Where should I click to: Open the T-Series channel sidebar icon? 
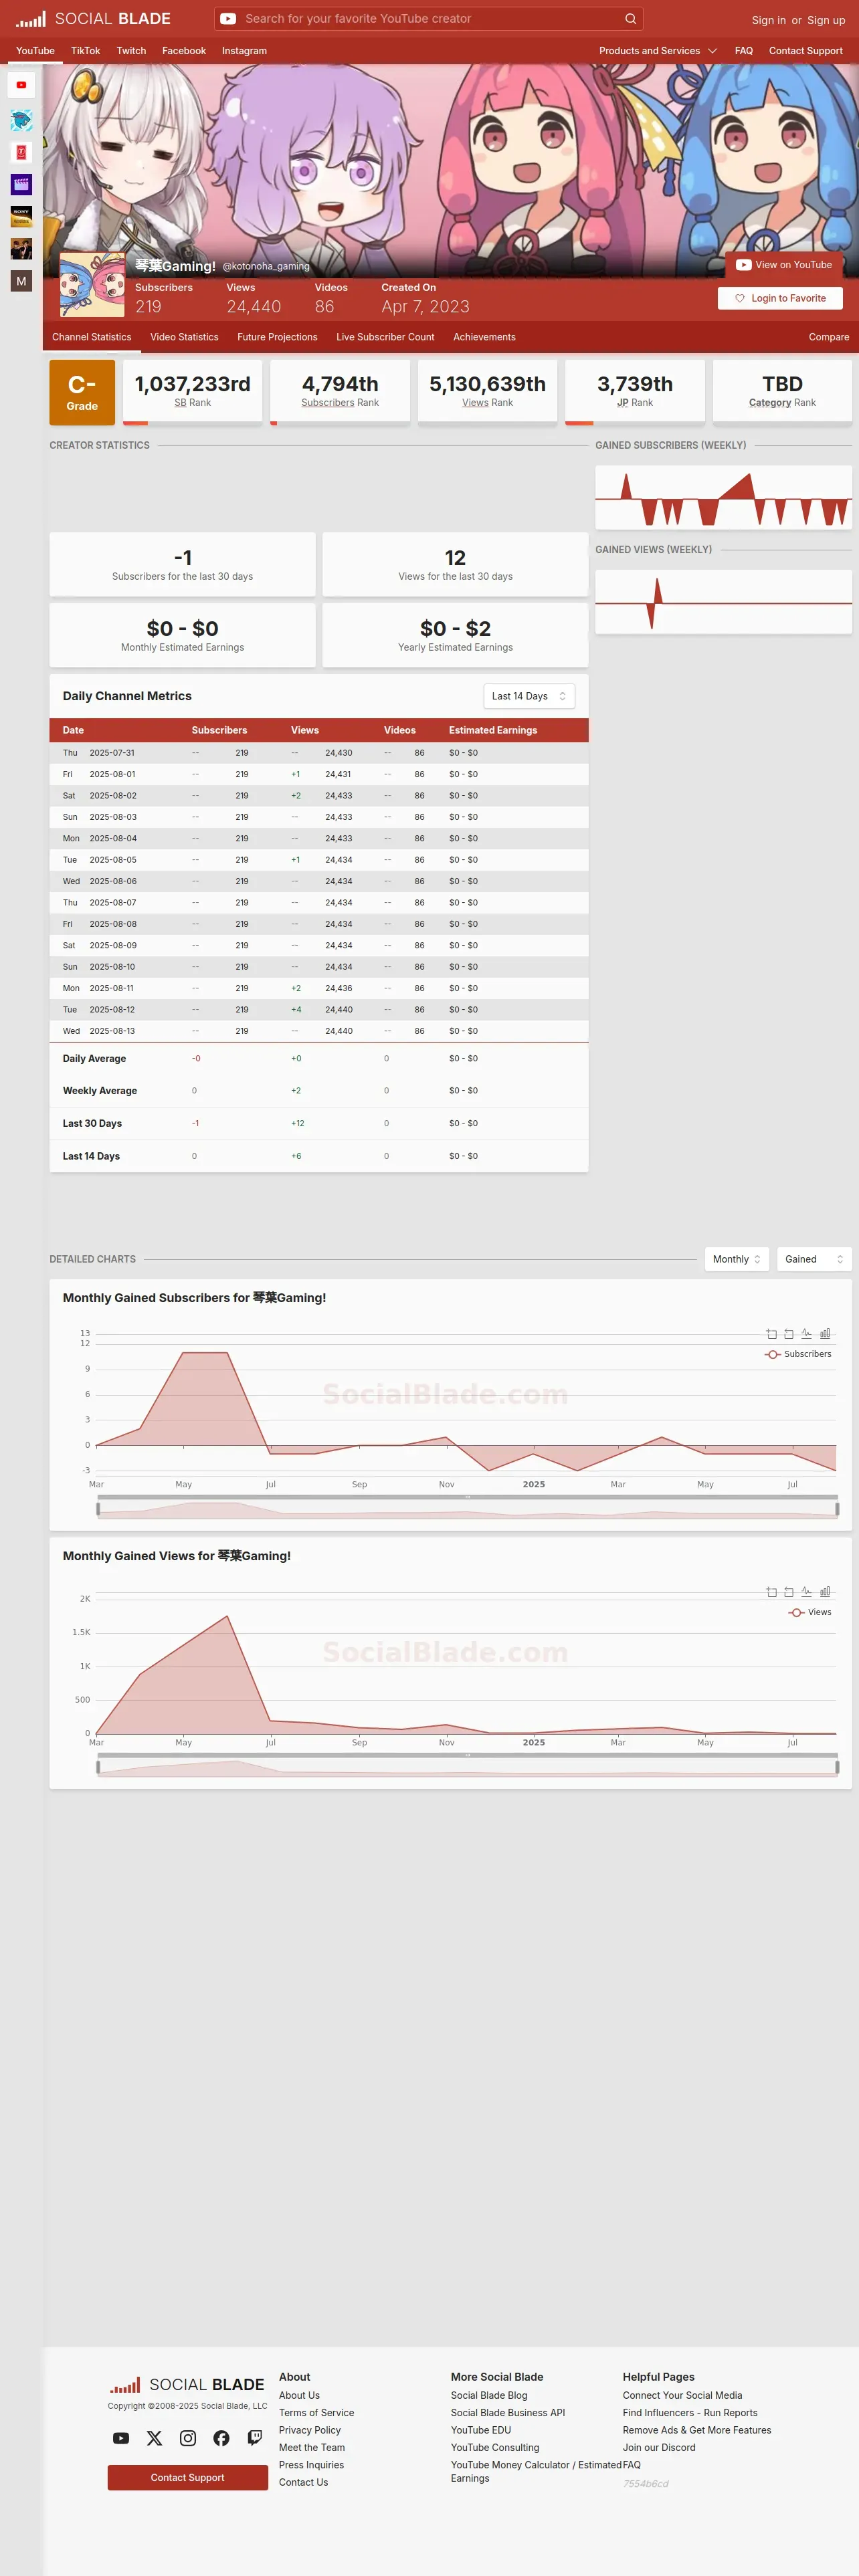pos(21,152)
